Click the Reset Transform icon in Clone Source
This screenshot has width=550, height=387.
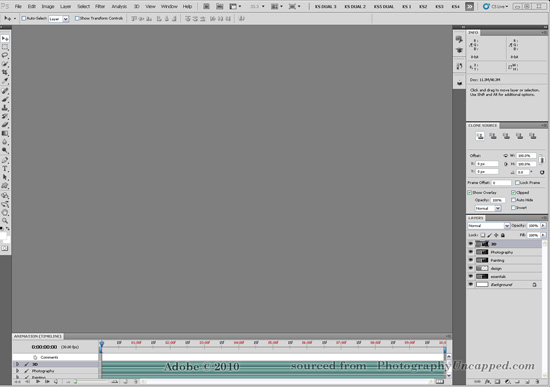[542, 172]
